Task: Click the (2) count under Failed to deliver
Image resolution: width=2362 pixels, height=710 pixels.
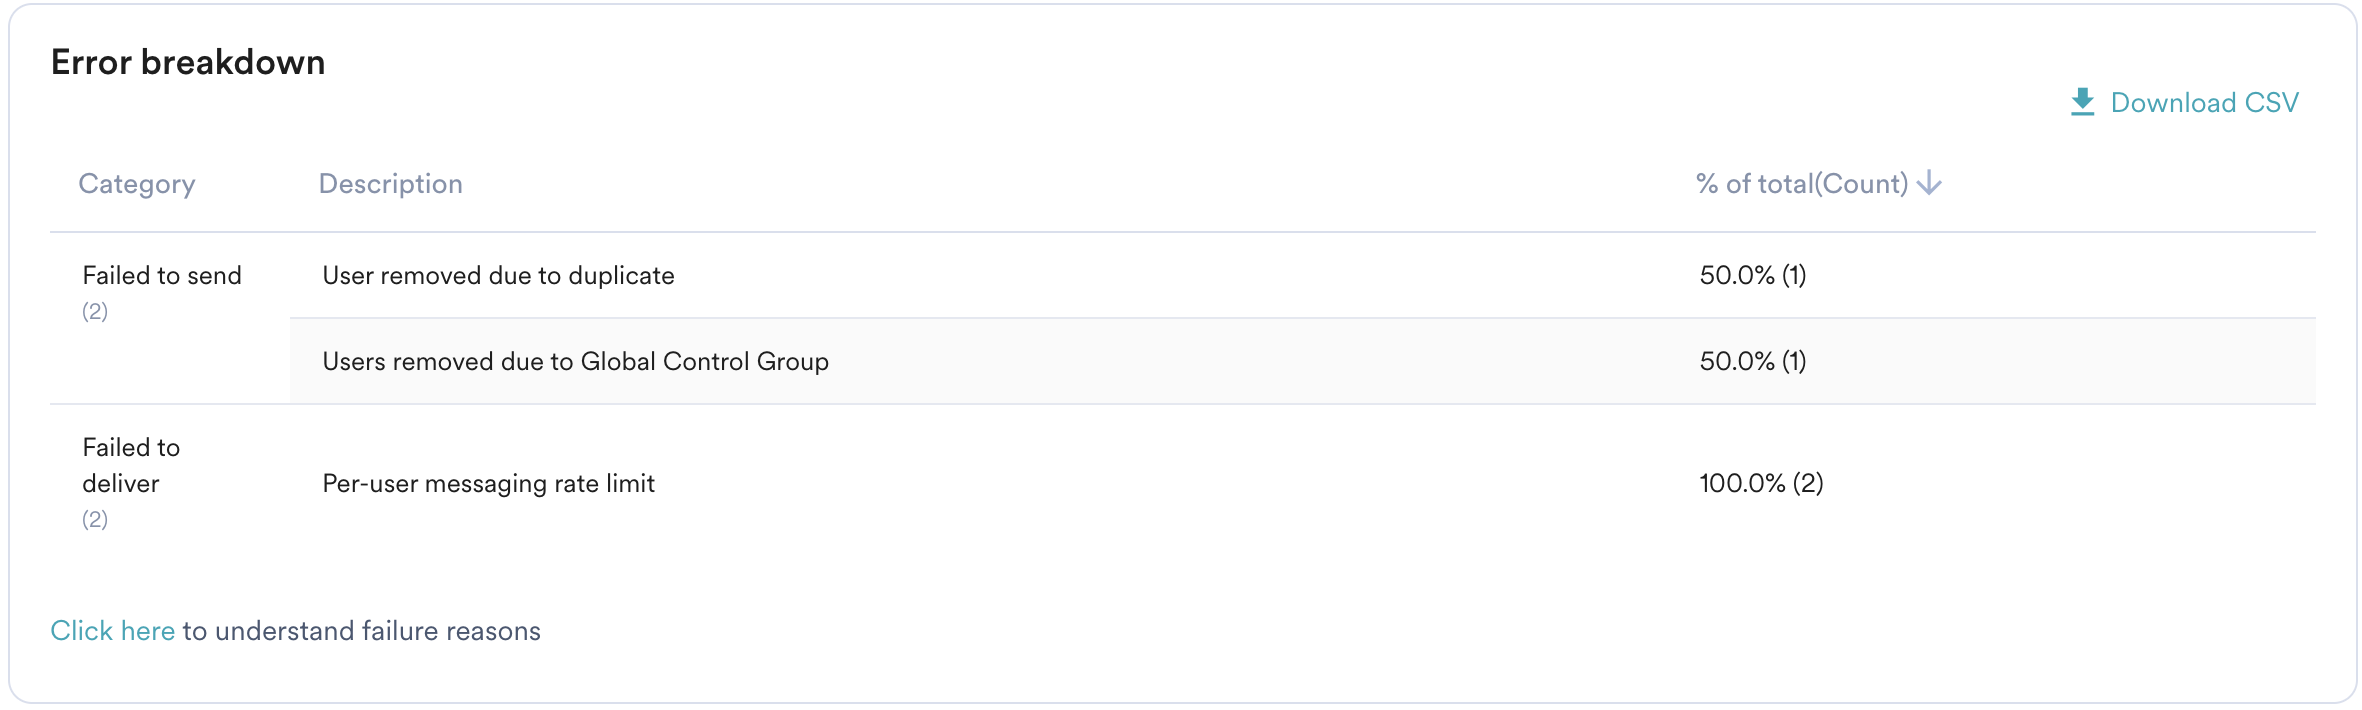Action: [x=93, y=520]
